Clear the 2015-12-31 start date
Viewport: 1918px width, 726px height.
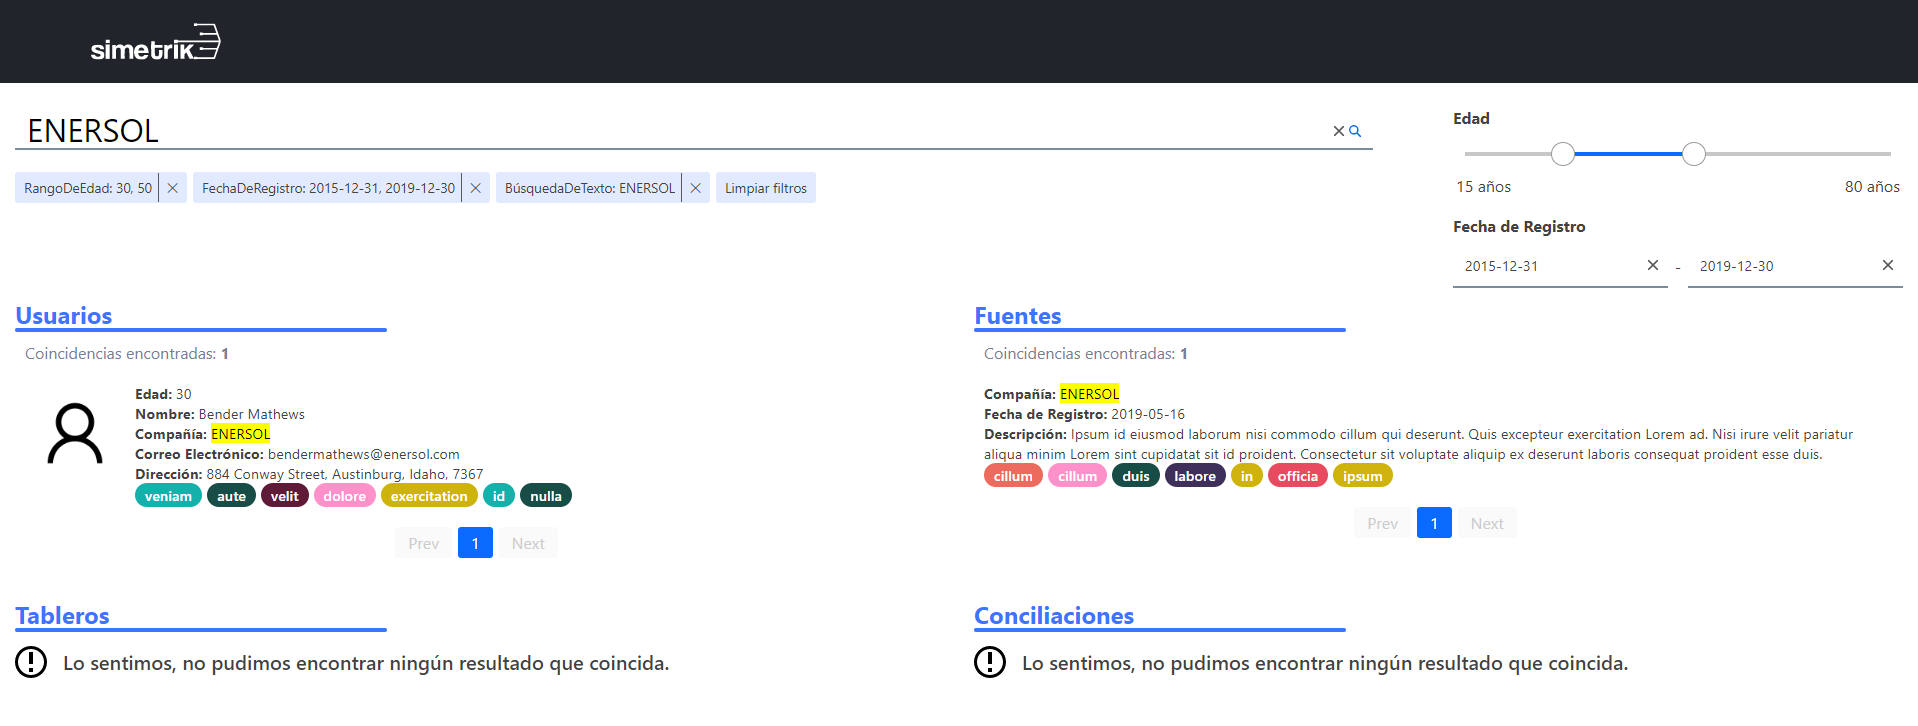pos(1653,265)
